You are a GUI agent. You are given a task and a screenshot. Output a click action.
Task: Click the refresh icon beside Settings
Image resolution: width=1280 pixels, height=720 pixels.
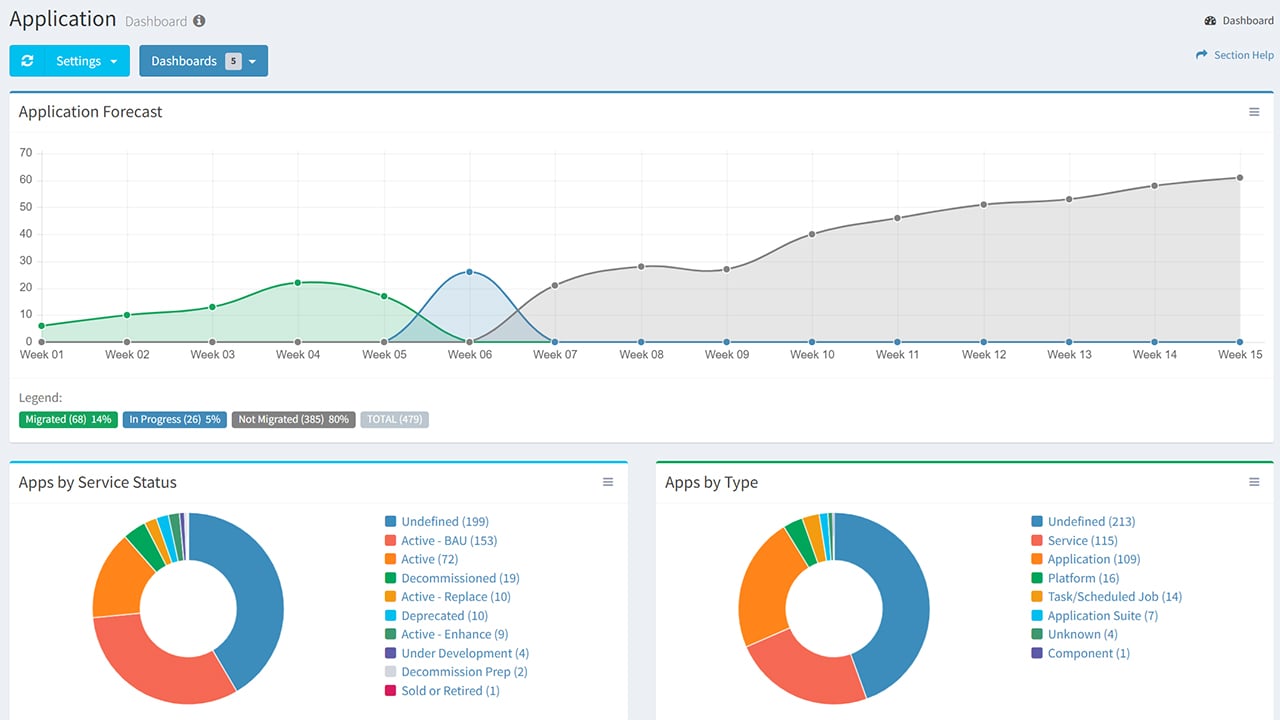tap(27, 61)
